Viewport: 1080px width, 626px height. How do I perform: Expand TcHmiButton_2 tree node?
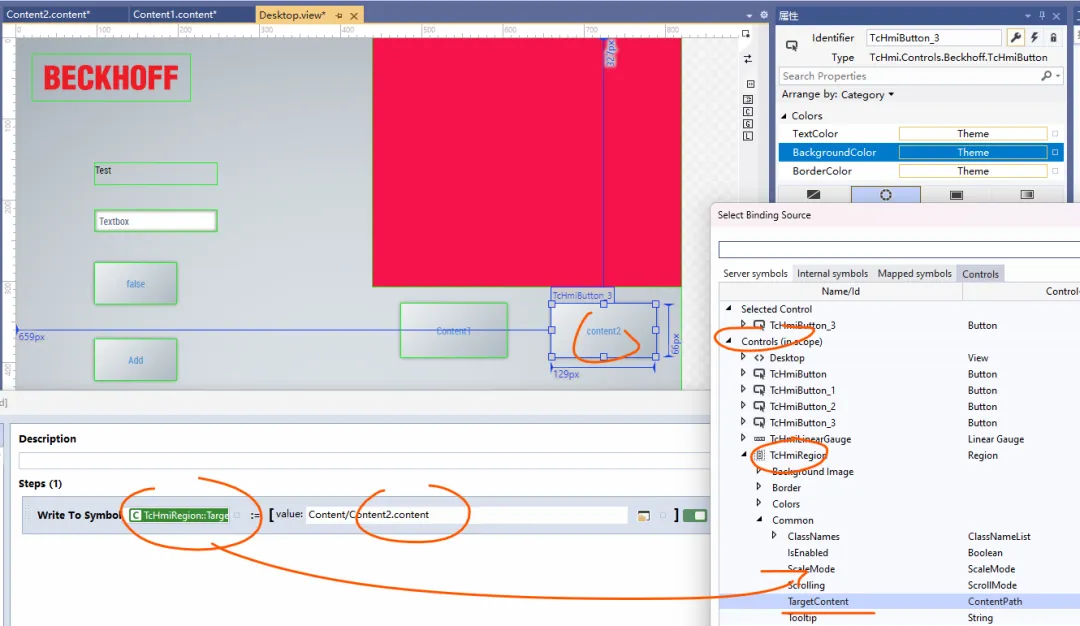(x=743, y=406)
